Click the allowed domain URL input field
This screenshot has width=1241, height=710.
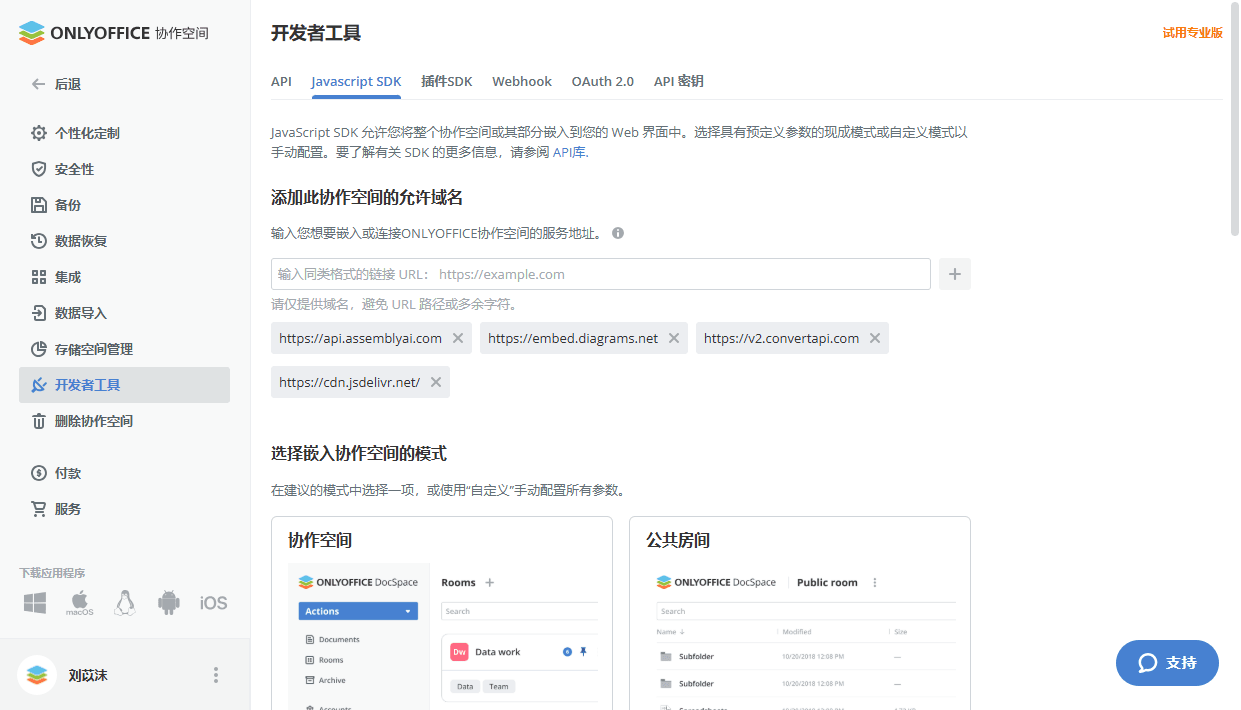click(601, 274)
